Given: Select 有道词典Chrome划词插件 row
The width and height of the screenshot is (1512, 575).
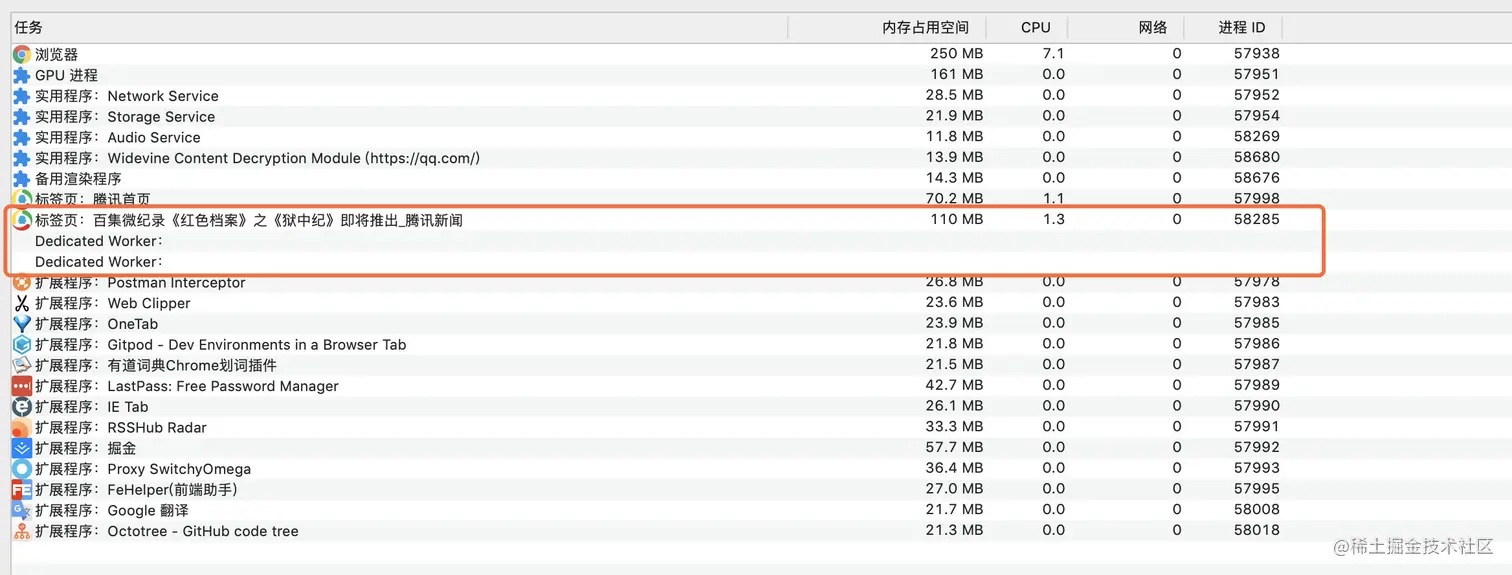Looking at the screenshot, I should click(x=156, y=365).
